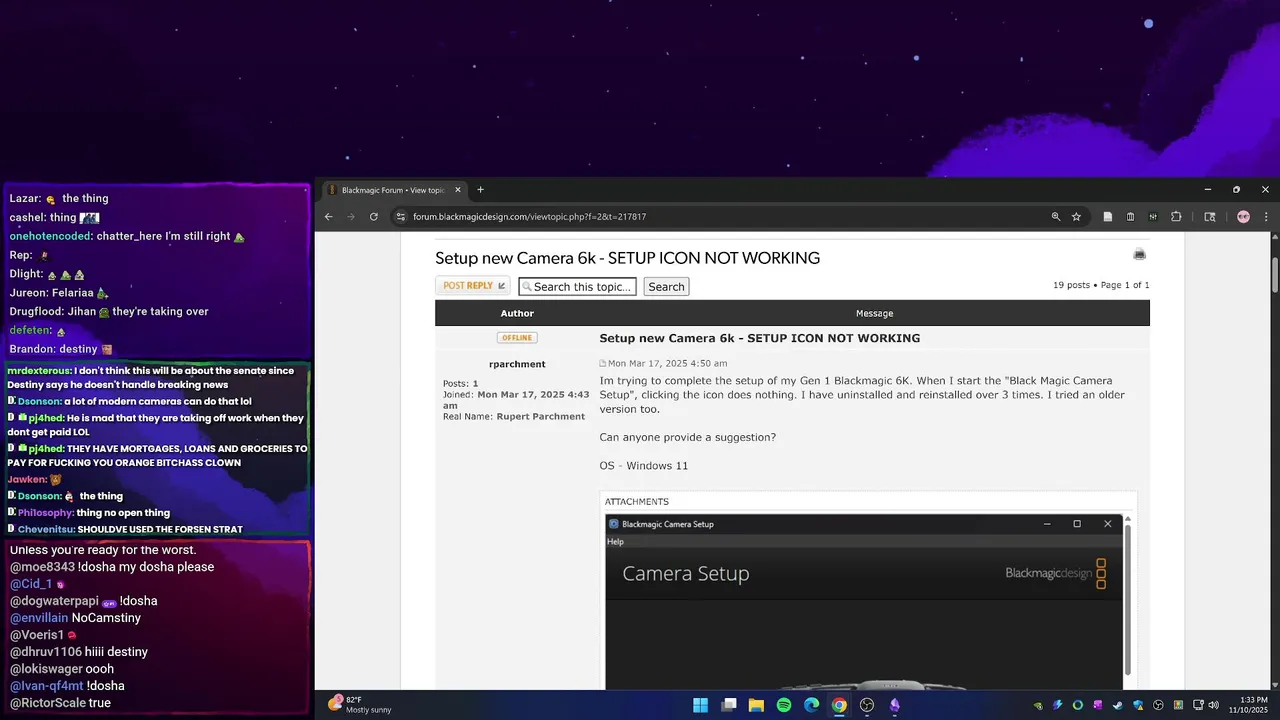
Task: Open the trash-bin-shaped extension icon
Action: pyautogui.click(x=1130, y=216)
